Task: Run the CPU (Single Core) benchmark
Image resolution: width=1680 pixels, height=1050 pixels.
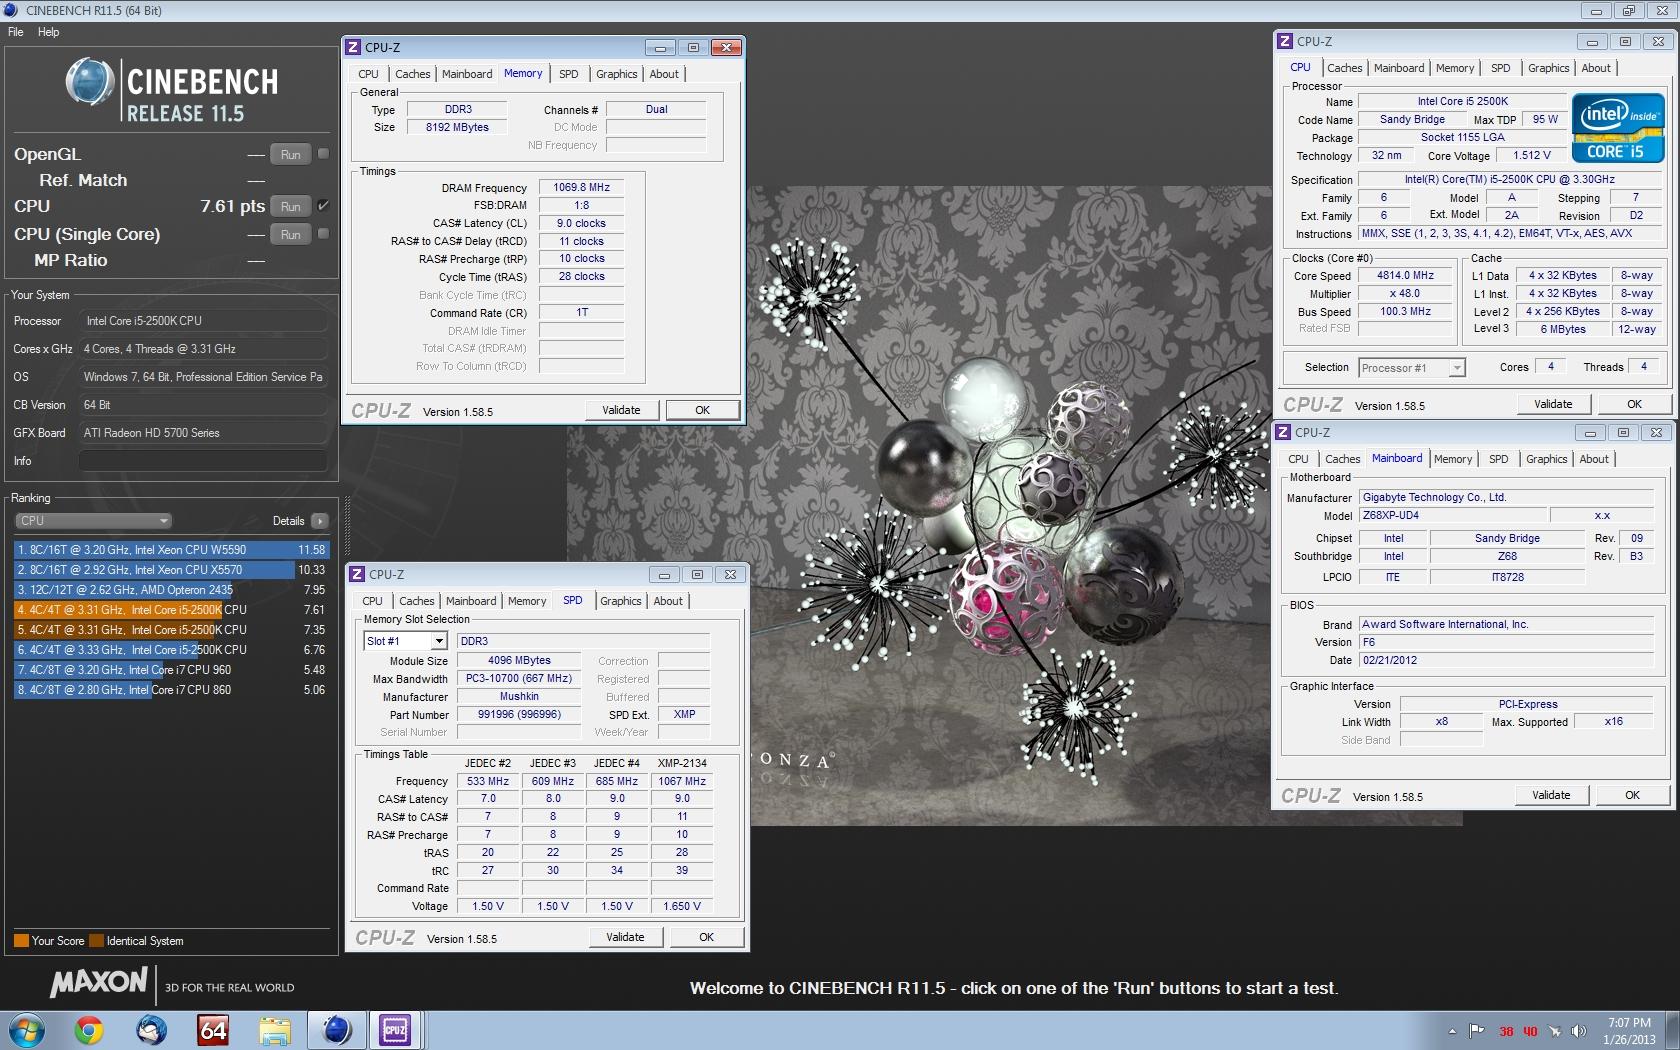Action: coord(290,234)
